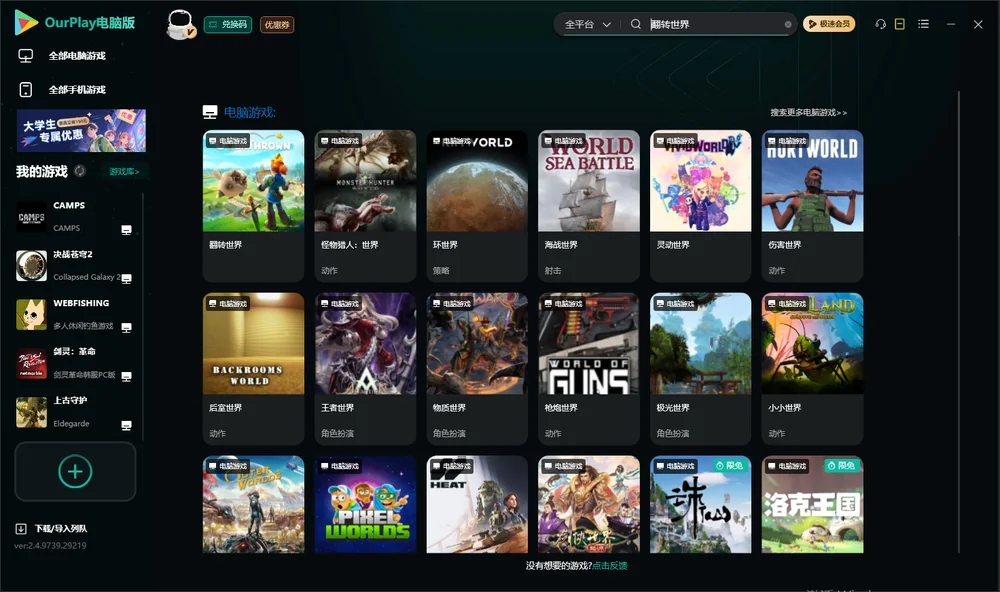
Task: Click the 点击反馈 feedback link
Action: (x=610, y=565)
